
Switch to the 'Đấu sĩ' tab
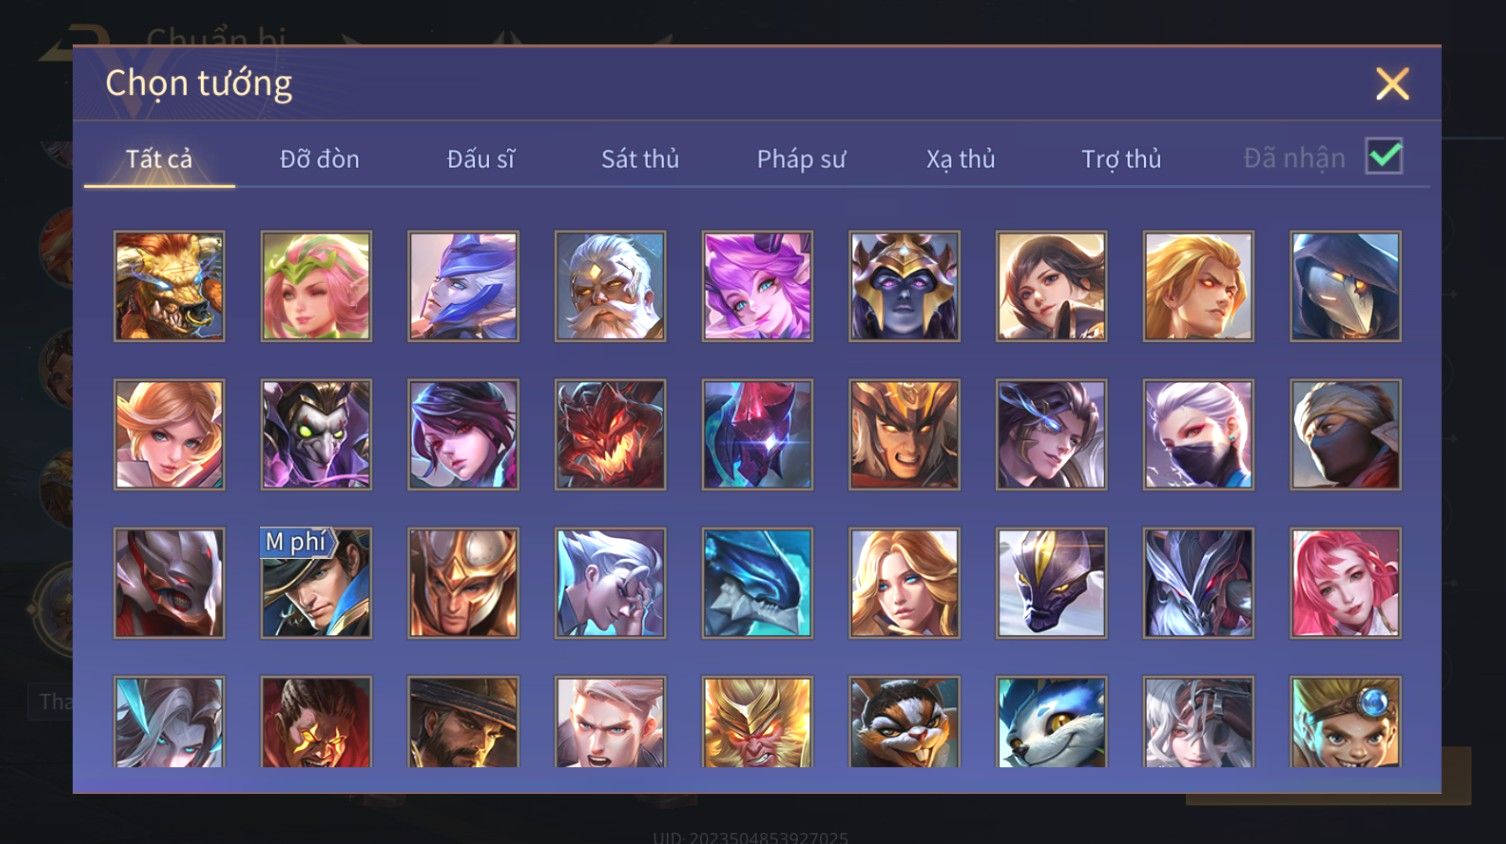[480, 159]
